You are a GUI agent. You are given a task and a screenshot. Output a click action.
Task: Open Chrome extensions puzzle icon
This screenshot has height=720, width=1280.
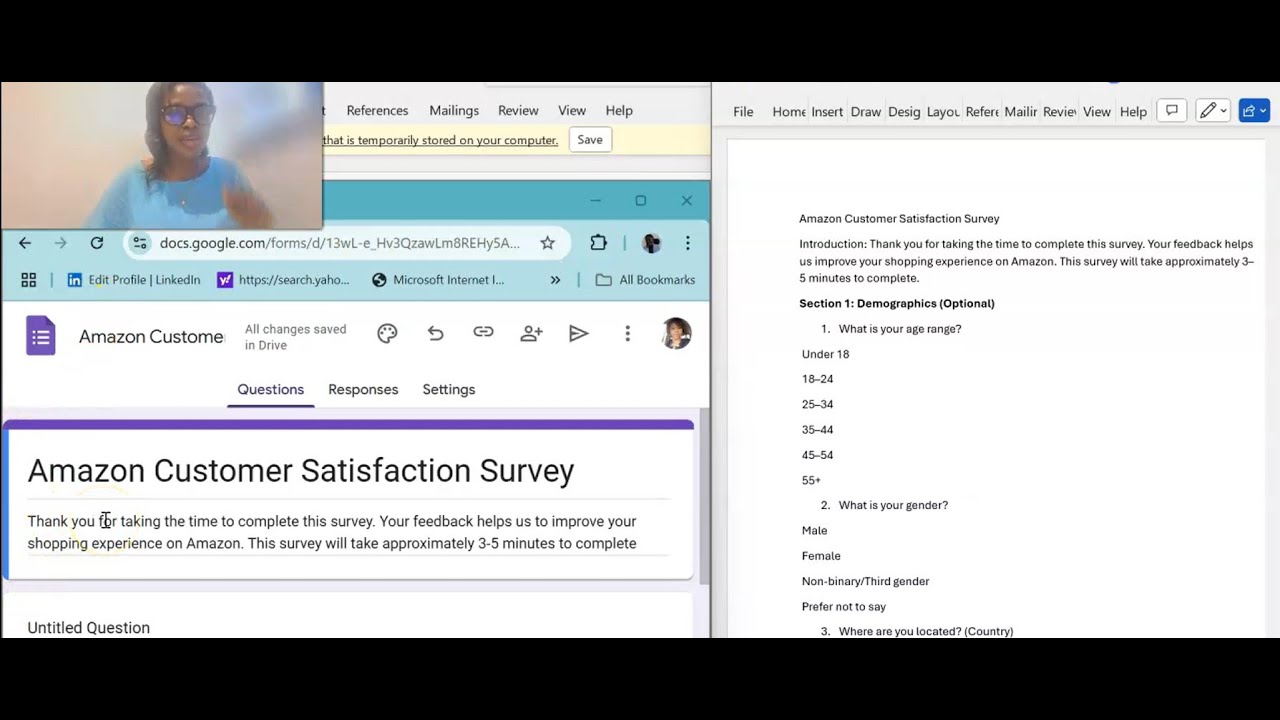[x=598, y=243]
